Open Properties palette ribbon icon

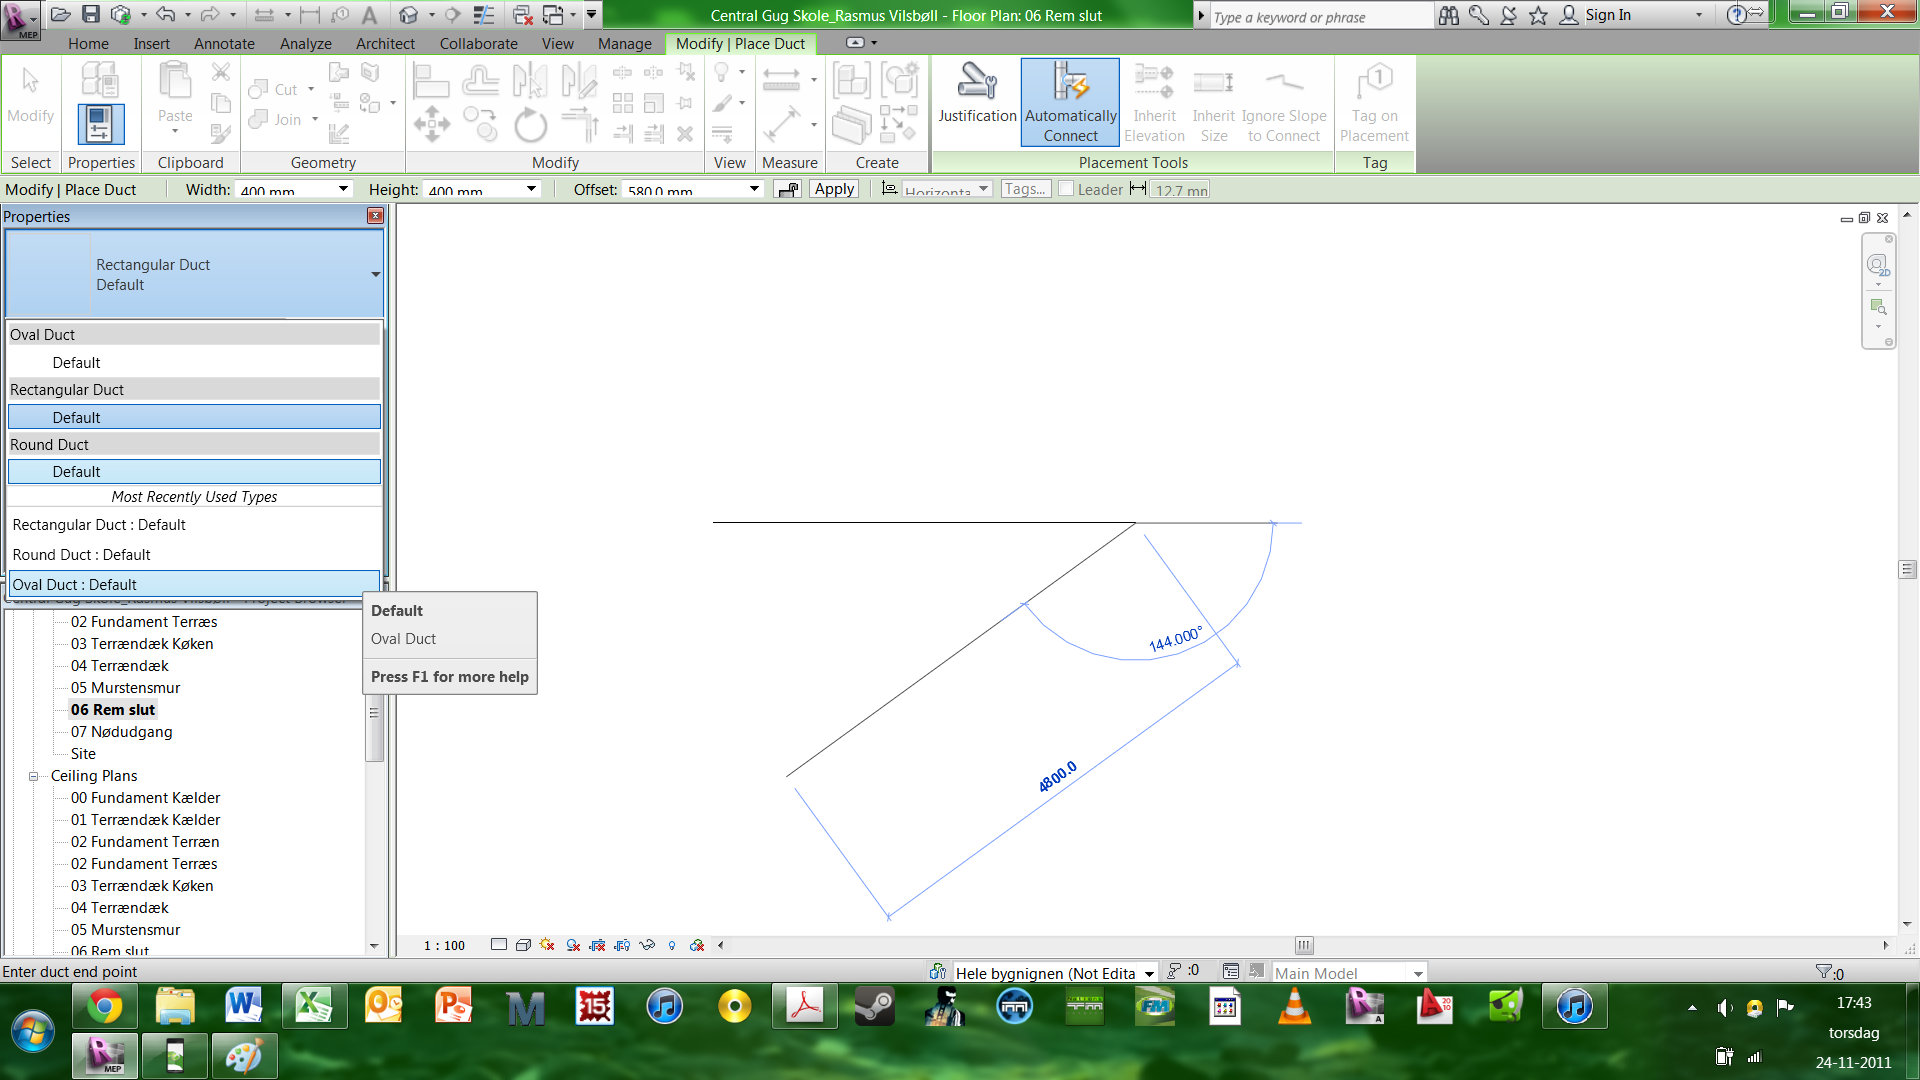coord(100,124)
